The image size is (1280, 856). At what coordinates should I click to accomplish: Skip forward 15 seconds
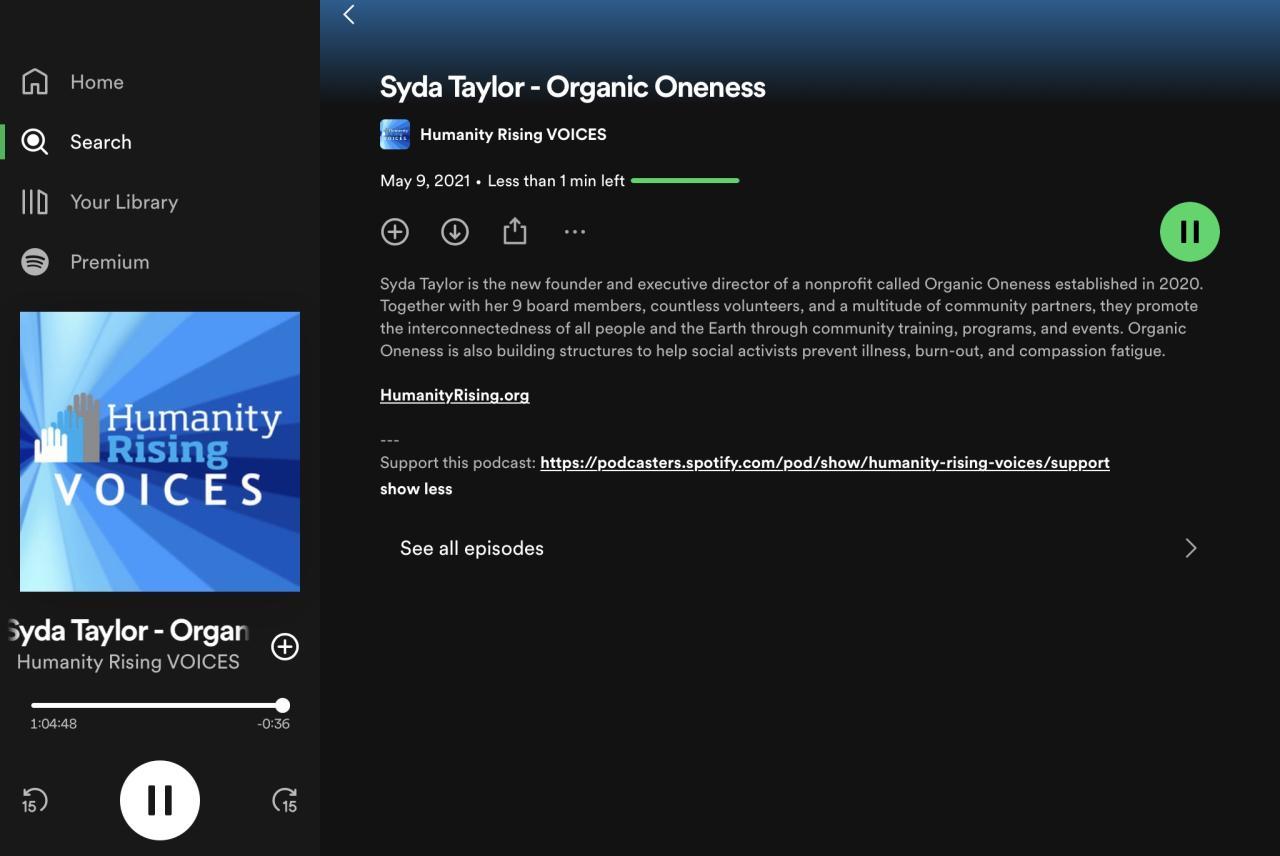click(x=285, y=801)
